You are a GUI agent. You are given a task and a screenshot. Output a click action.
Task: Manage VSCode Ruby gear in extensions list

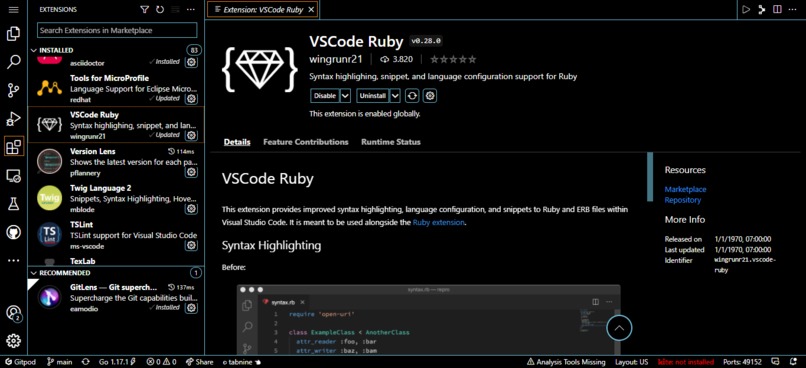click(x=191, y=135)
